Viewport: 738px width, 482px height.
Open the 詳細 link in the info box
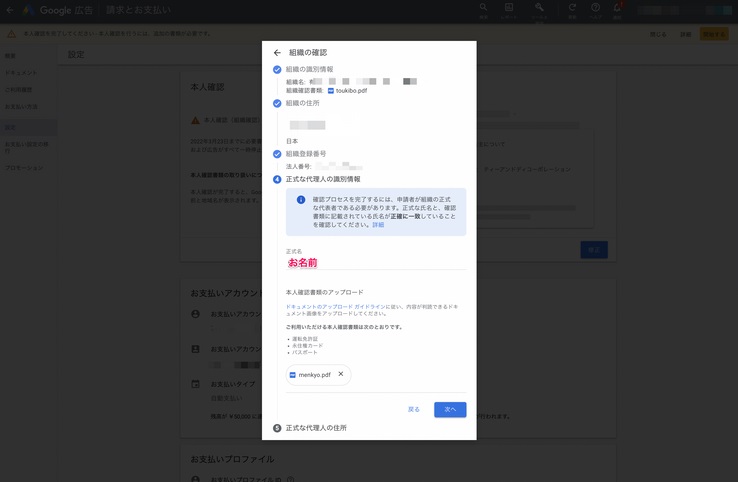[378, 225]
